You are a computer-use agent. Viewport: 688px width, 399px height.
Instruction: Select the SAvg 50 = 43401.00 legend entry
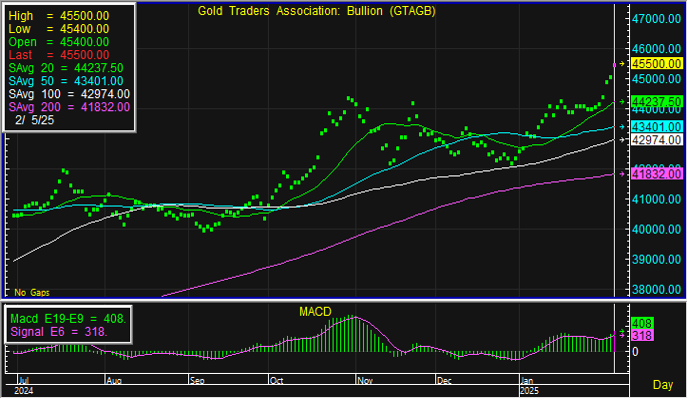[66, 81]
